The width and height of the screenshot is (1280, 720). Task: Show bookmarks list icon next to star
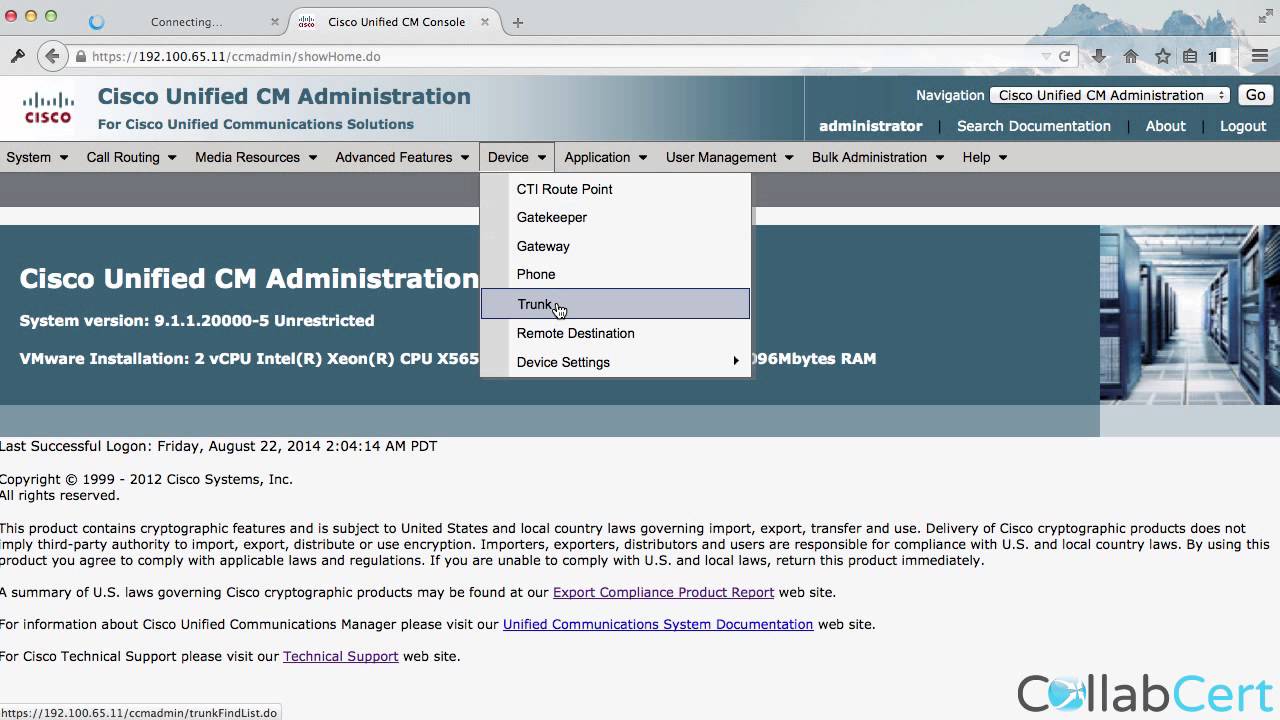click(1190, 57)
